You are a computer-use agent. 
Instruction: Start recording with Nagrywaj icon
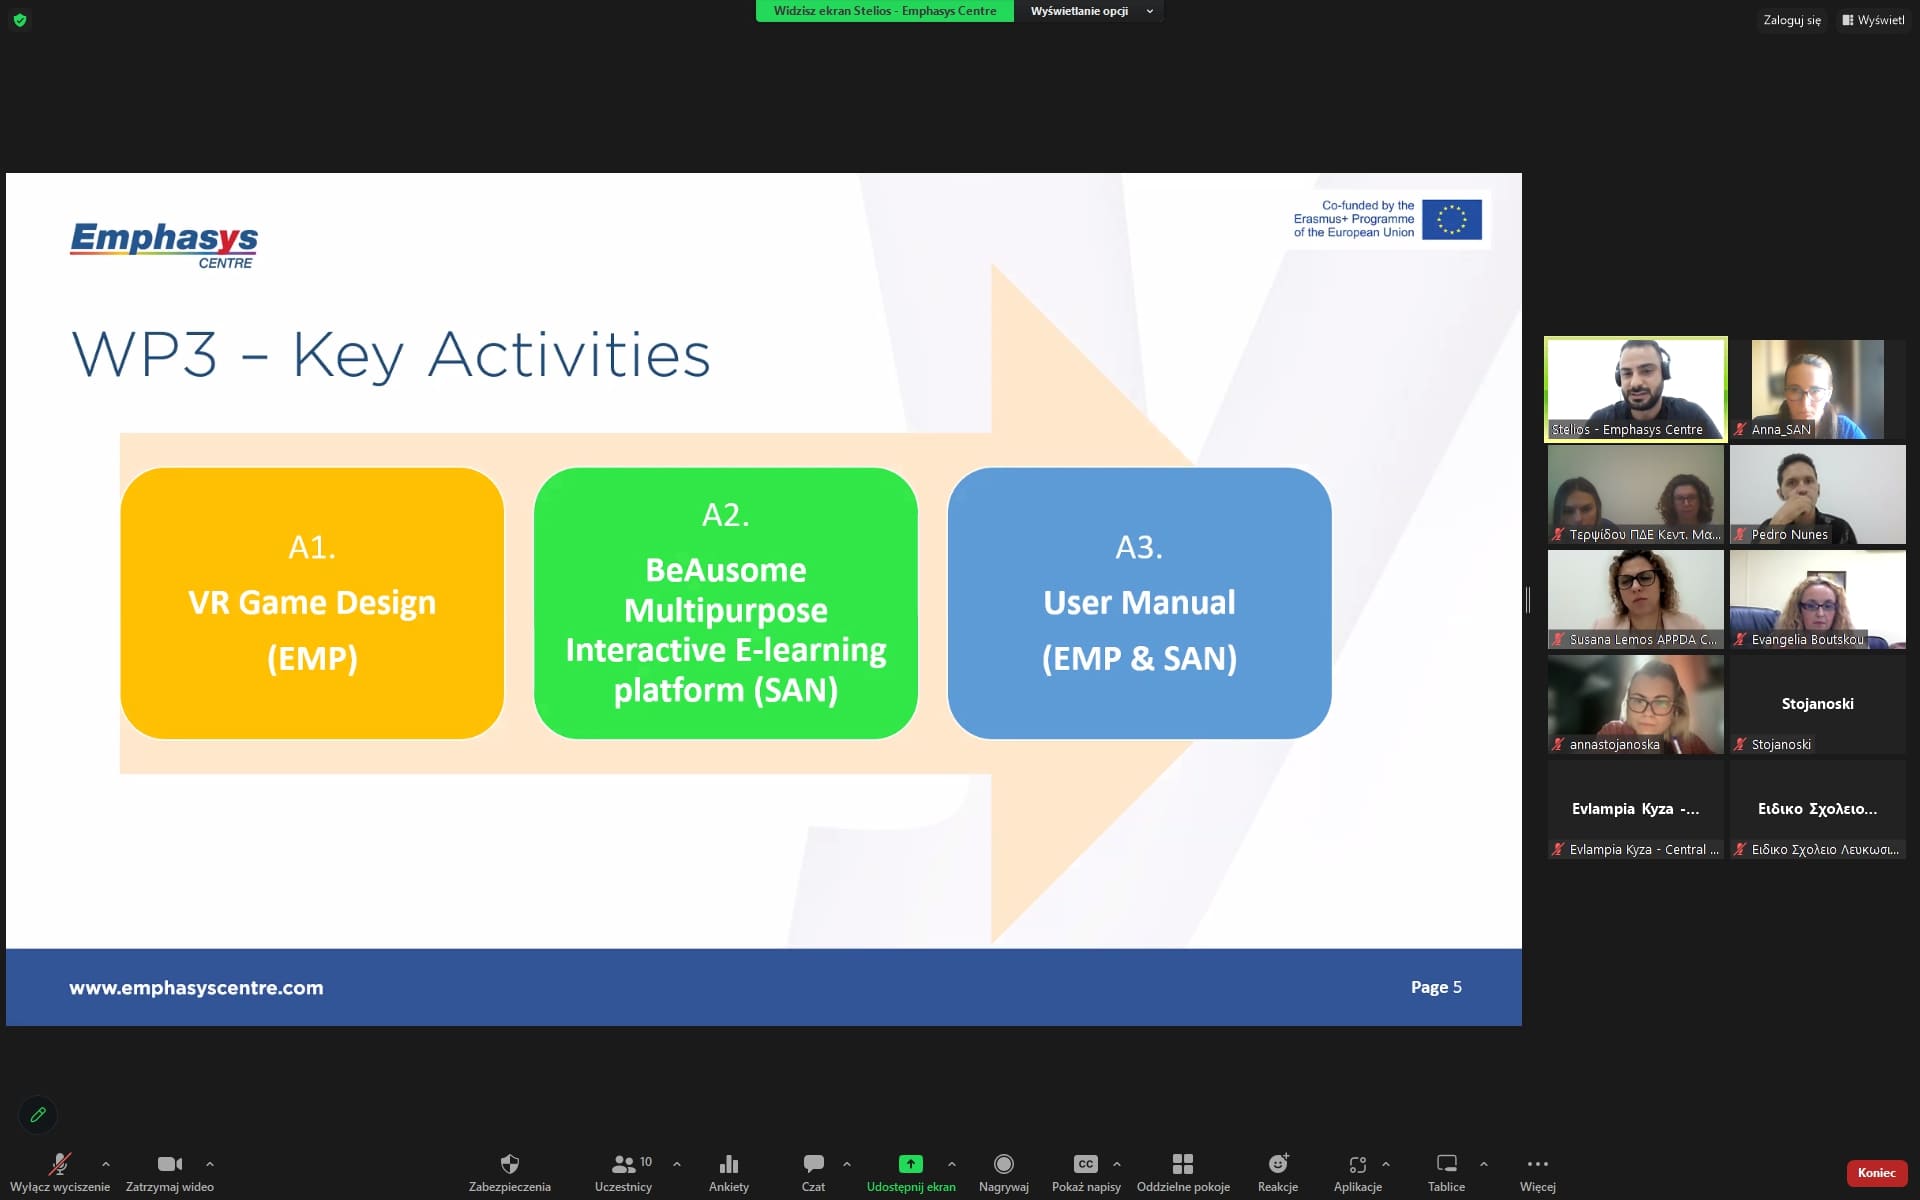tap(1004, 1164)
